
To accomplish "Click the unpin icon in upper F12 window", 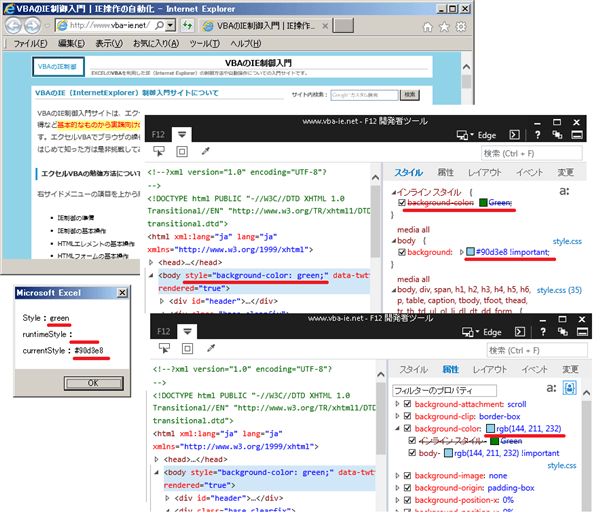I will (557, 135).
